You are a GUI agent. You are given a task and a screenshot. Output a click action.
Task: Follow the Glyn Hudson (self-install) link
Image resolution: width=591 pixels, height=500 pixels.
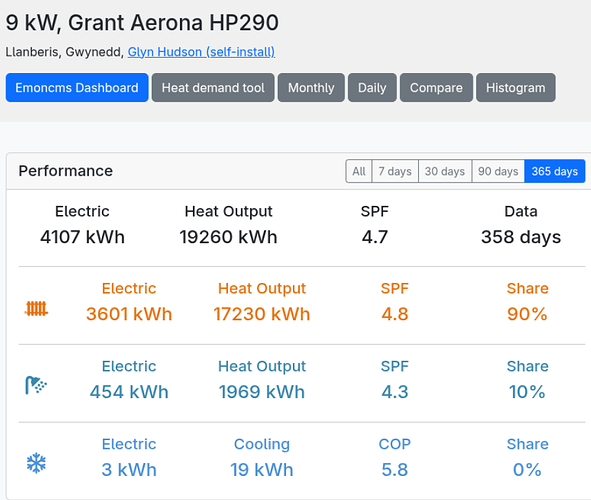pos(201,52)
